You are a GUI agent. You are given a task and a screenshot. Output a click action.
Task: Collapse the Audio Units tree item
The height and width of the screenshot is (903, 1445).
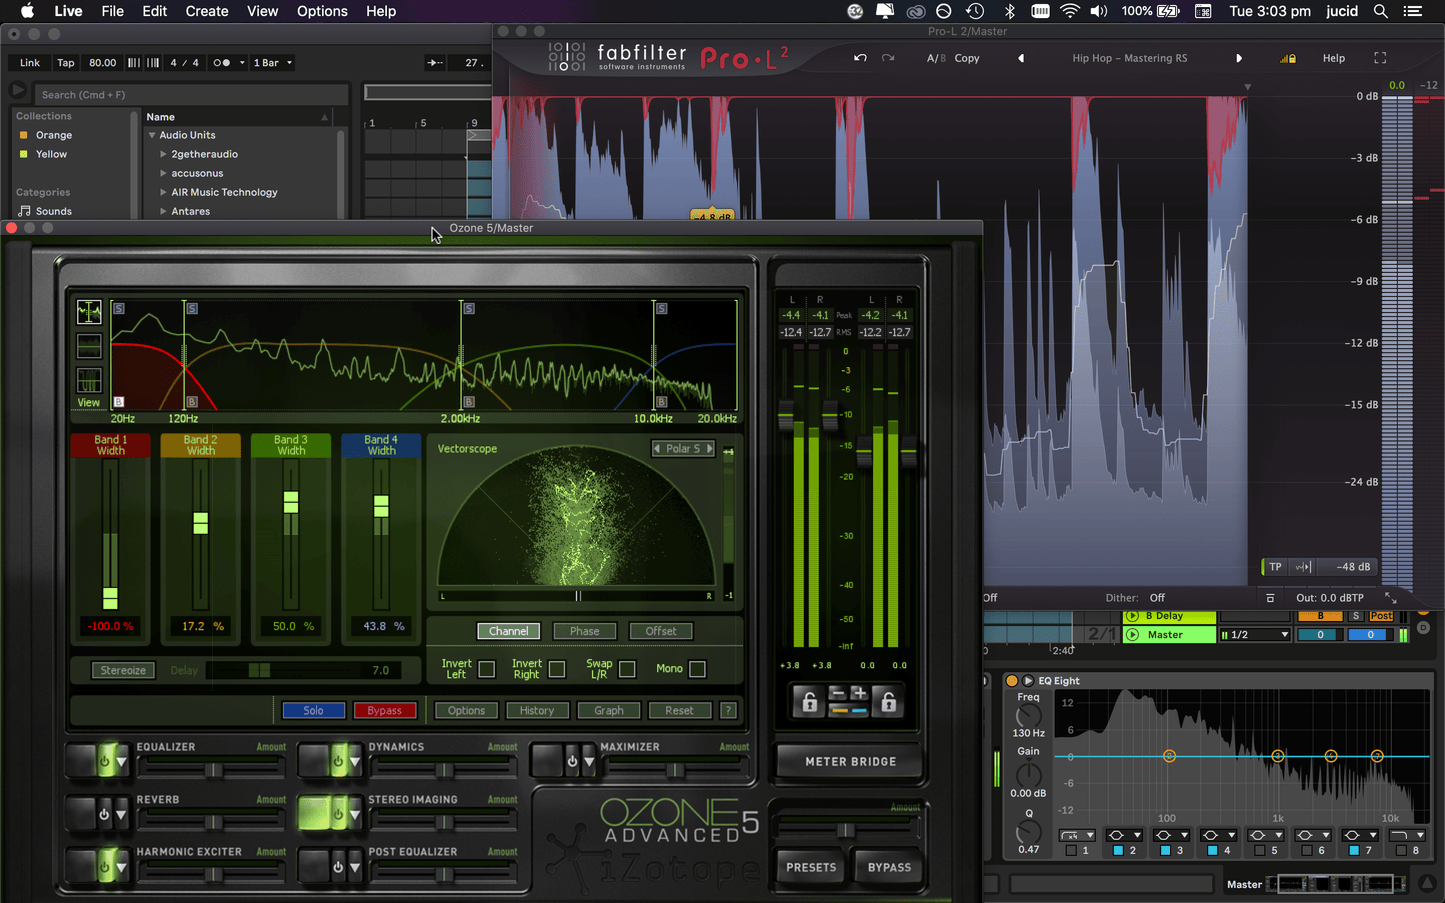point(150,134)
